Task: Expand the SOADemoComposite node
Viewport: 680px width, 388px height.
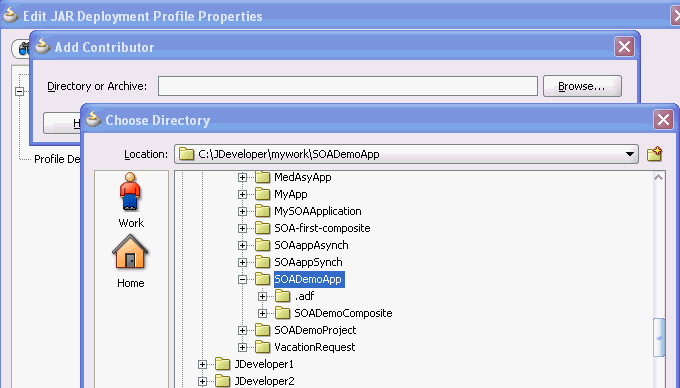Action: [262, 313]
